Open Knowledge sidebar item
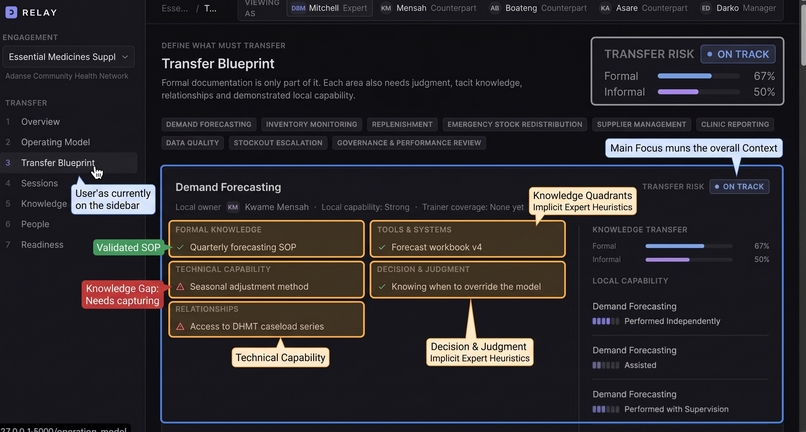The height and width of the screenshot is (432, 806). (x=44, y=204)
